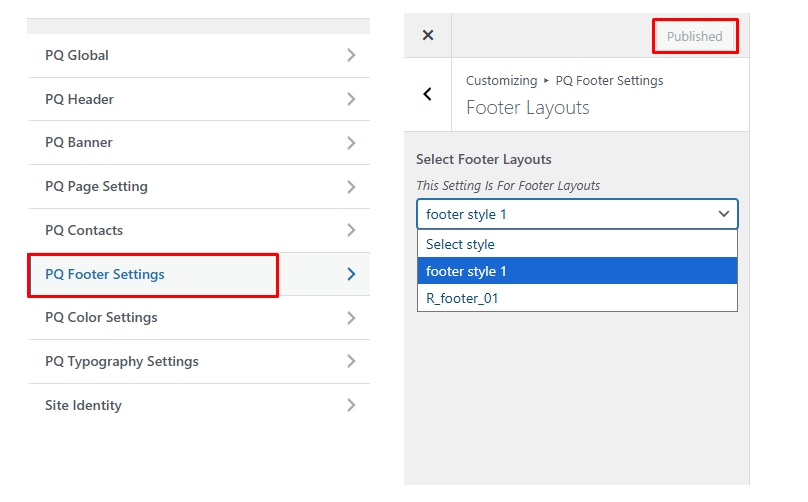
Task: Click the Published button
Action: [694, 37]
